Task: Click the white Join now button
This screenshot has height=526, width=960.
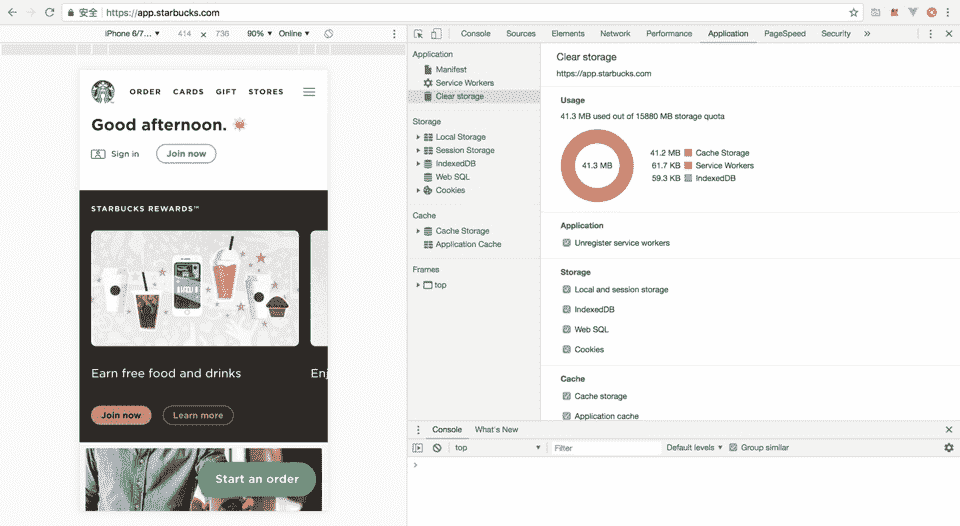Action: click(186, 154)
